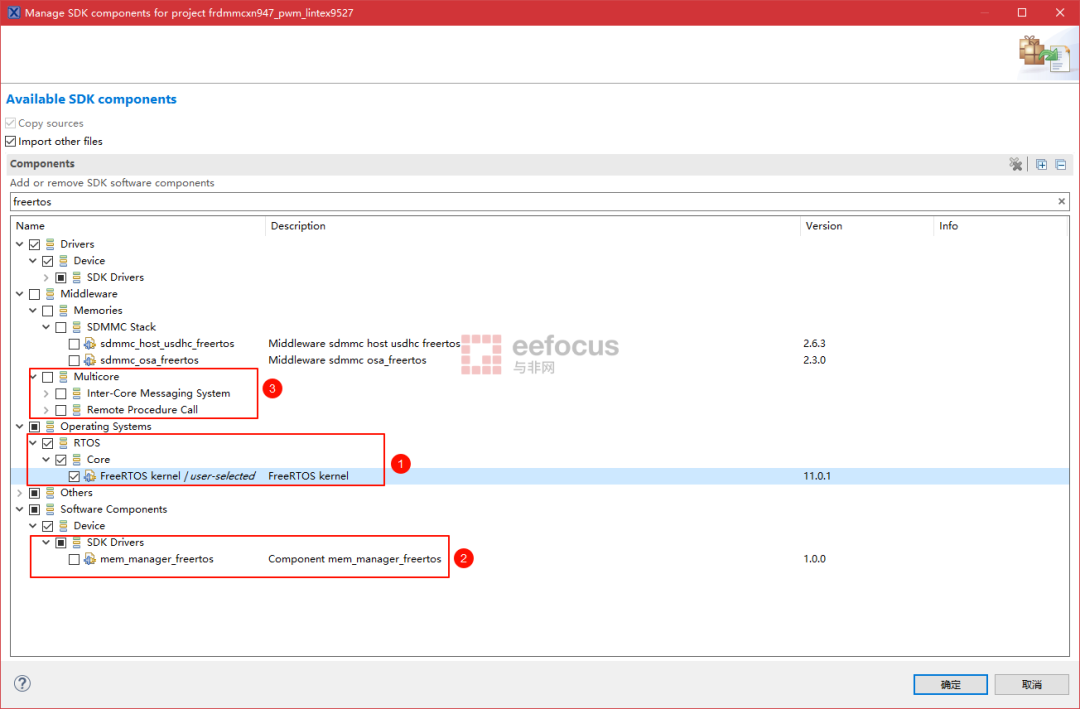
Task: Collapse the Software Components tree node
Action: tap(20, 508)
